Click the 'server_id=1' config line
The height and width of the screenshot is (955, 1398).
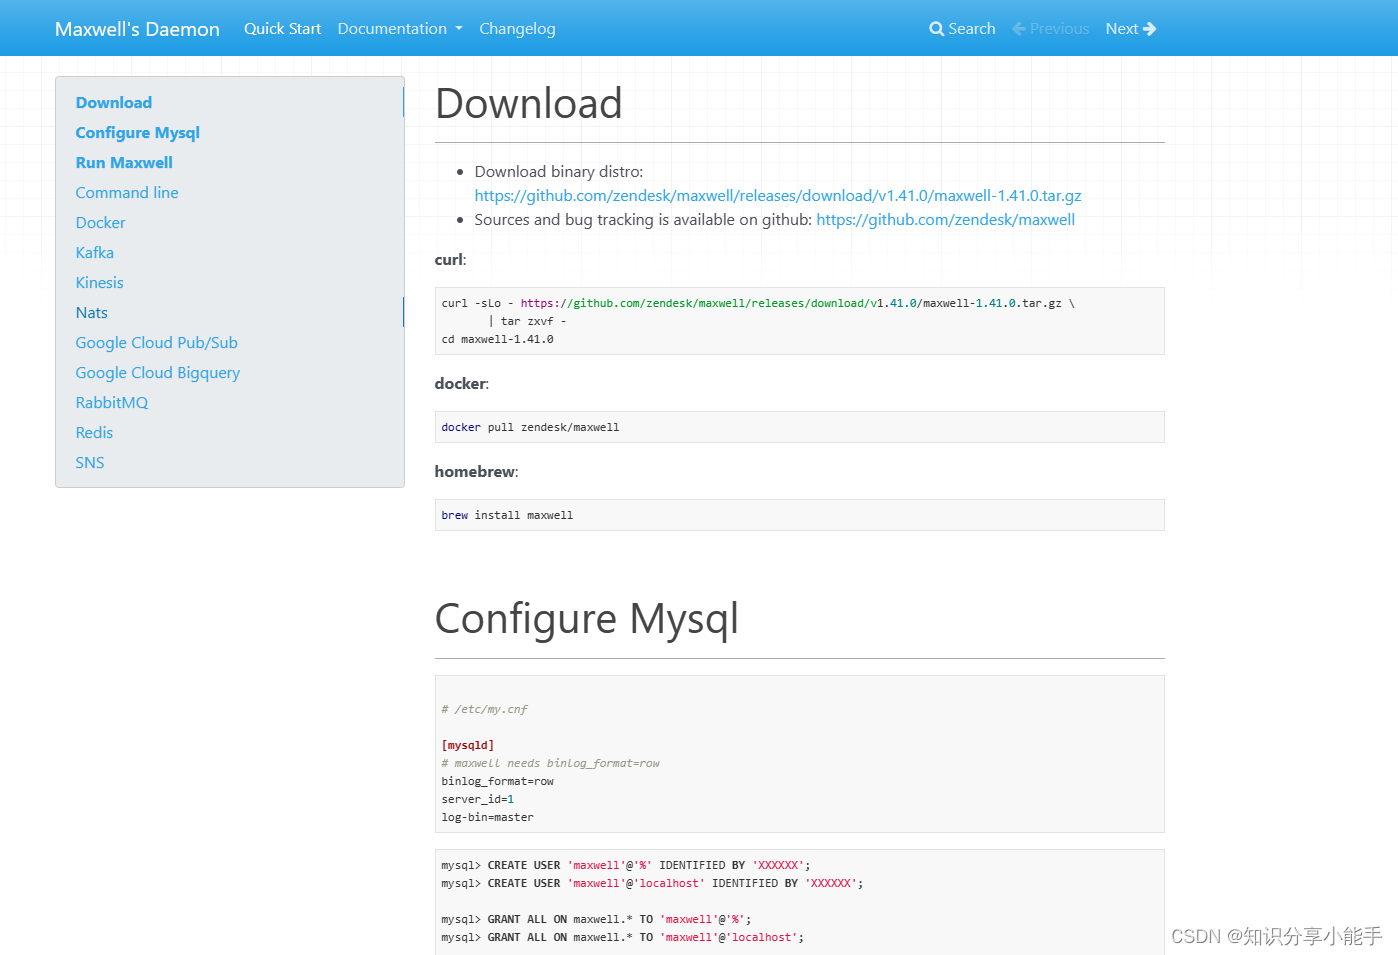click(477, 799)
